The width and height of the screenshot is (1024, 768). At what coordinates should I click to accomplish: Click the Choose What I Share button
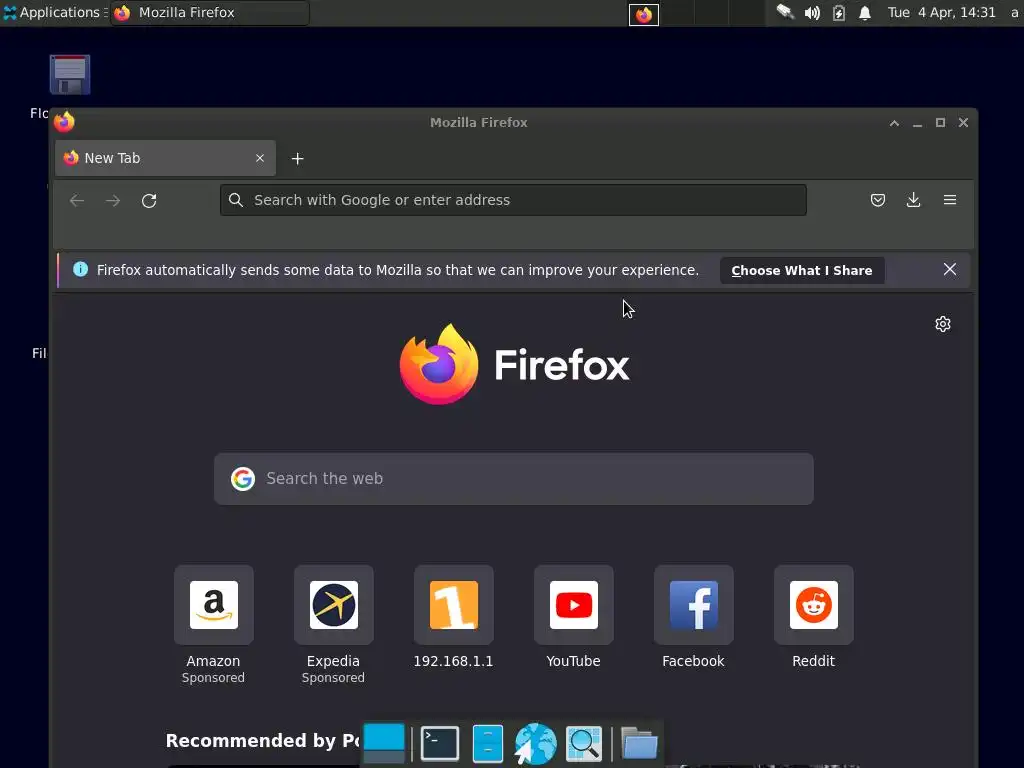point(802,270)
